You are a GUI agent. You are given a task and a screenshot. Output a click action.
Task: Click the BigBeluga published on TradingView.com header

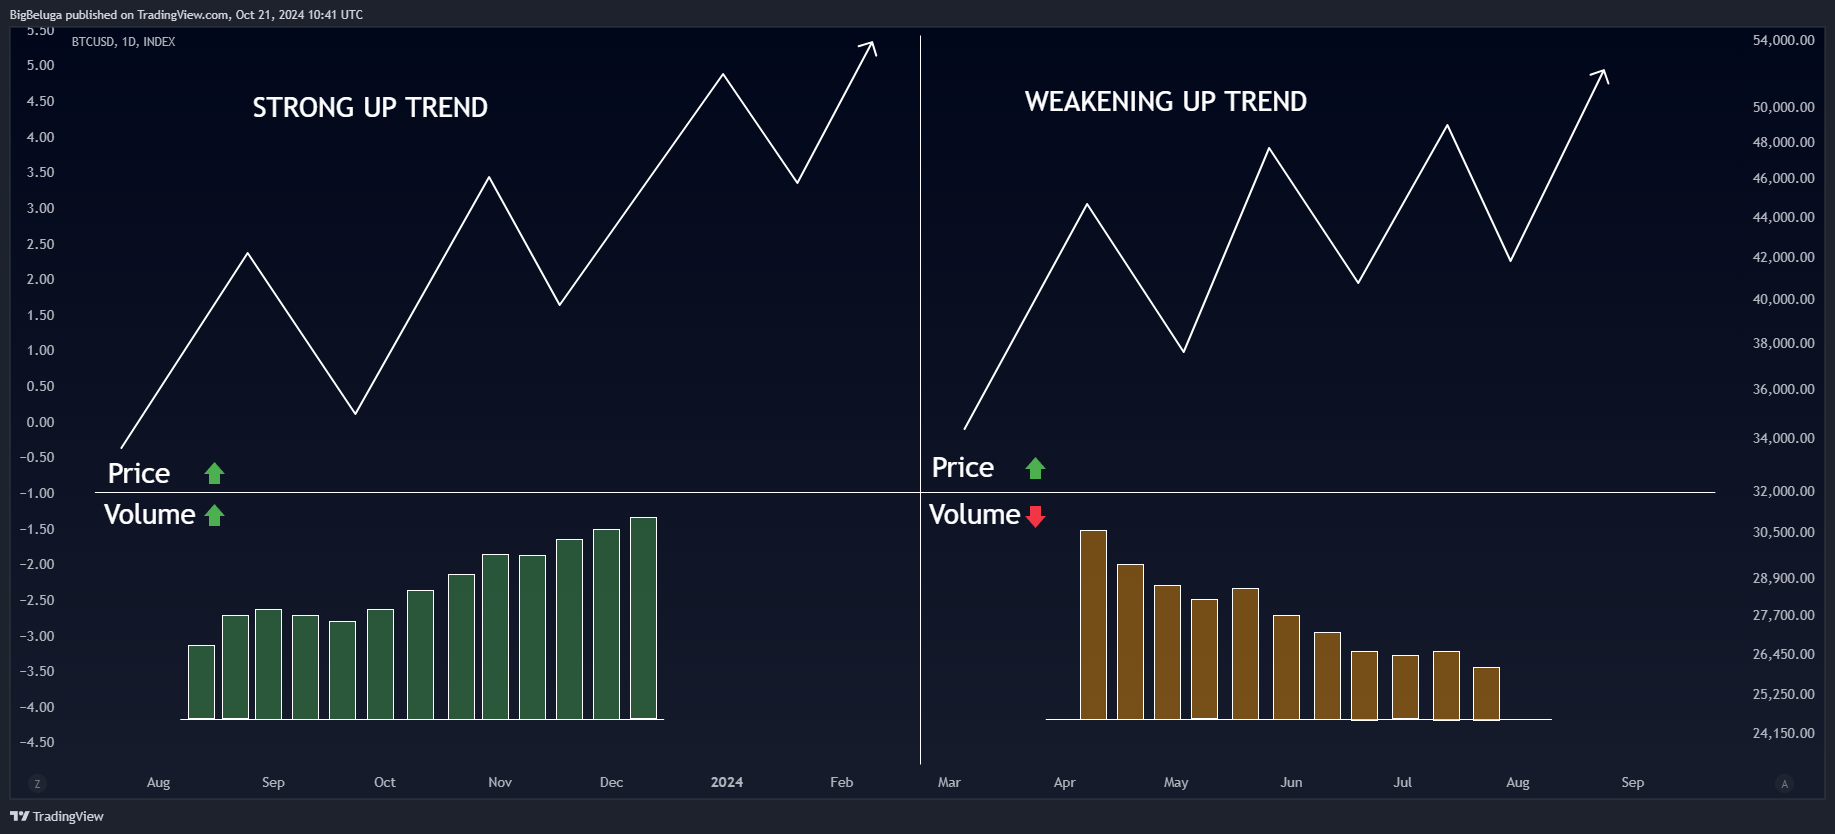[186, 14]
